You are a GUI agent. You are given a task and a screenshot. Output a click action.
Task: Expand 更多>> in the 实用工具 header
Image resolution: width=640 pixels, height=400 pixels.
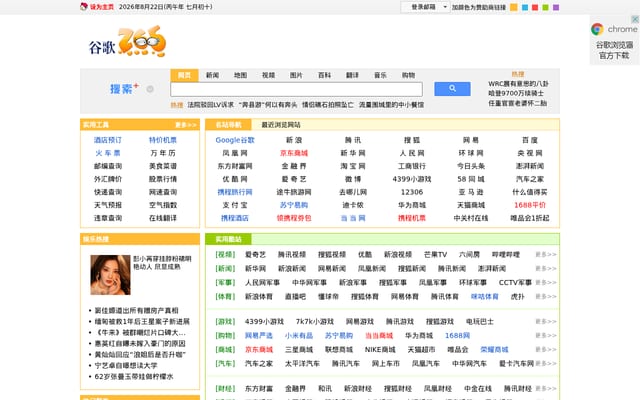(186, 125)
